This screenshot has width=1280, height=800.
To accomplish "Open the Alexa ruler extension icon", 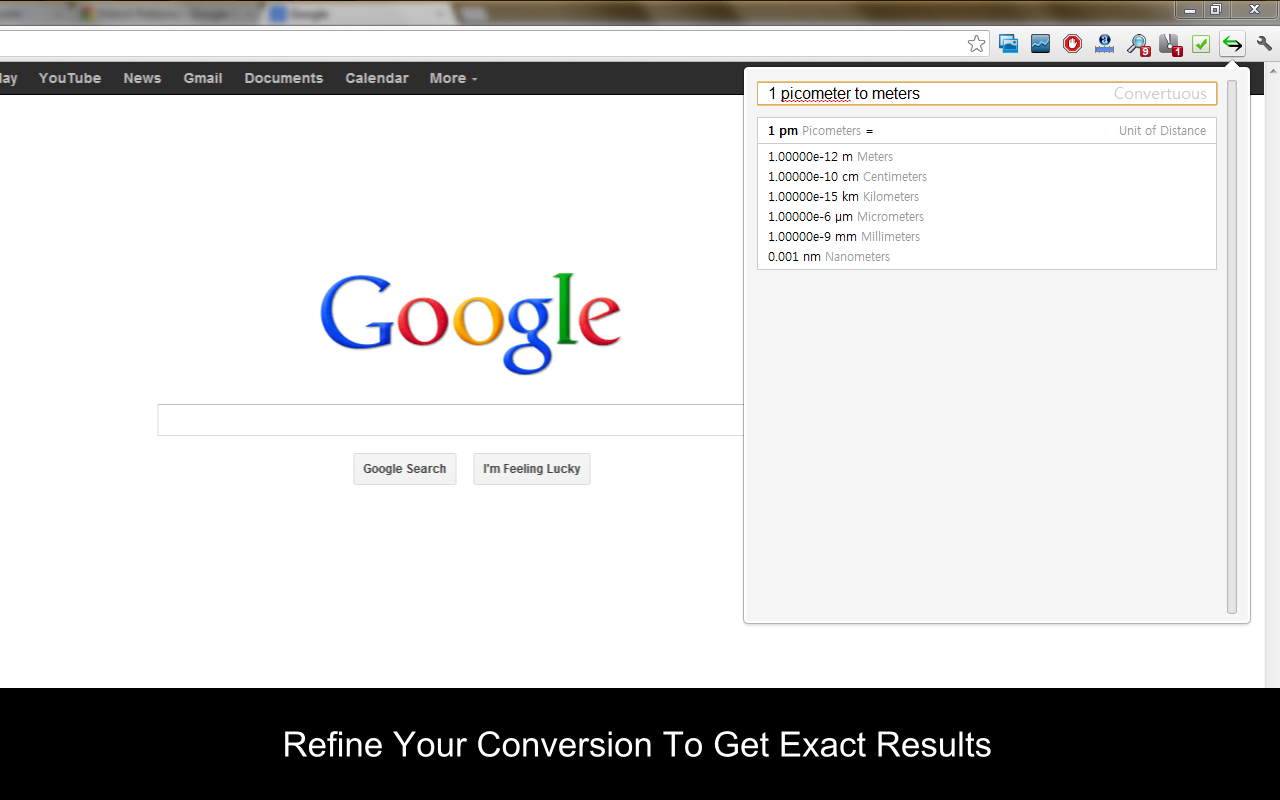I will [x=1104, y=44].
